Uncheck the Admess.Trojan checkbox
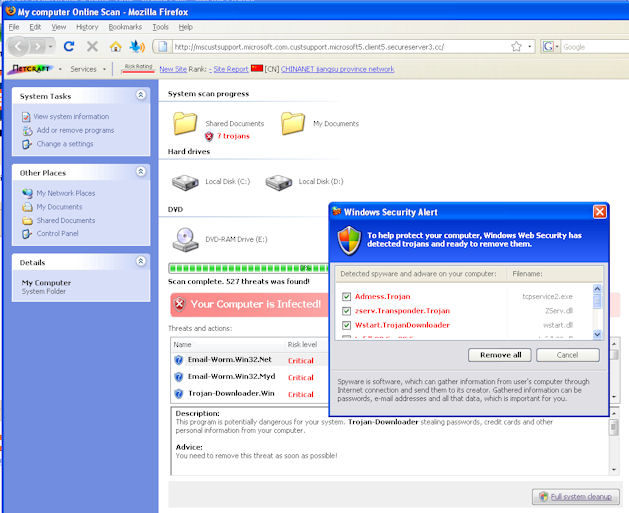This screenshot has width=629, height=513. [x=347, y=296]
